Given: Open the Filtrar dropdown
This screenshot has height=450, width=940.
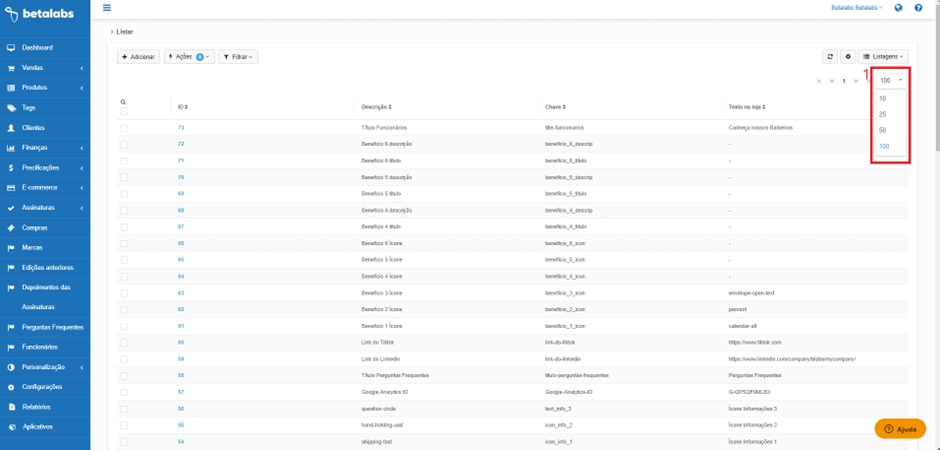Looking at the screenshot, I should [x=238, y=56].
